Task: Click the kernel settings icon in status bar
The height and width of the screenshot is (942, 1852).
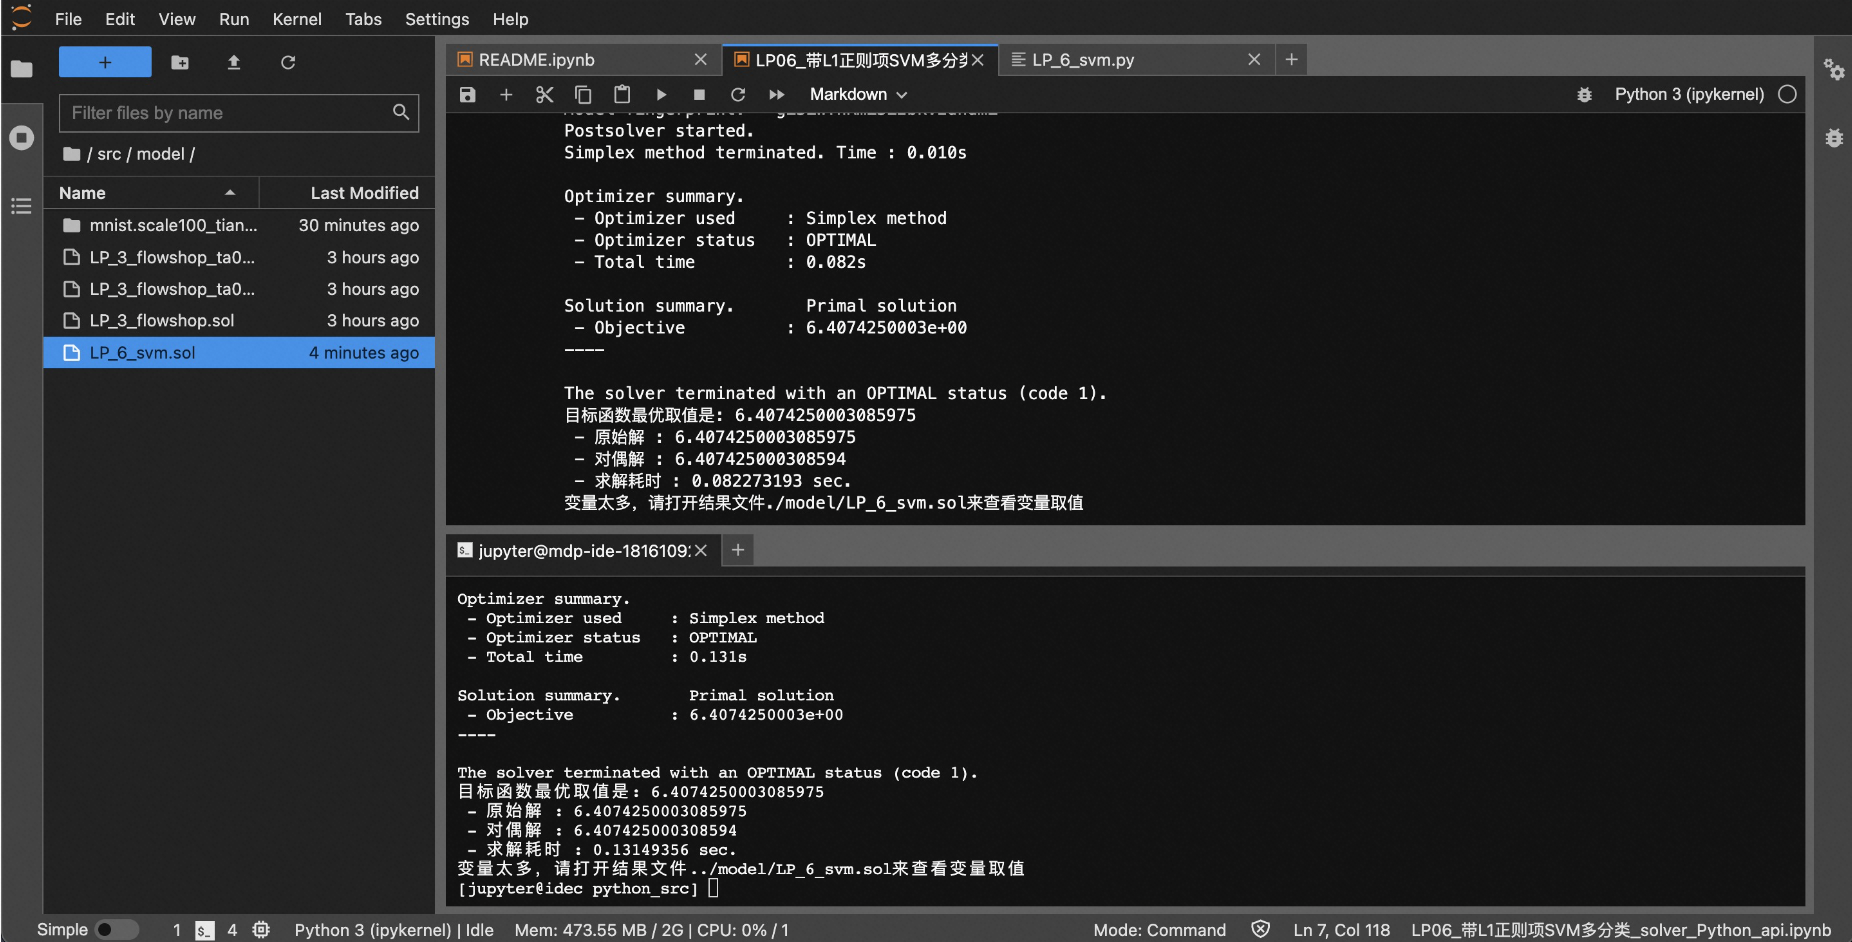Action: coord(261,930)
